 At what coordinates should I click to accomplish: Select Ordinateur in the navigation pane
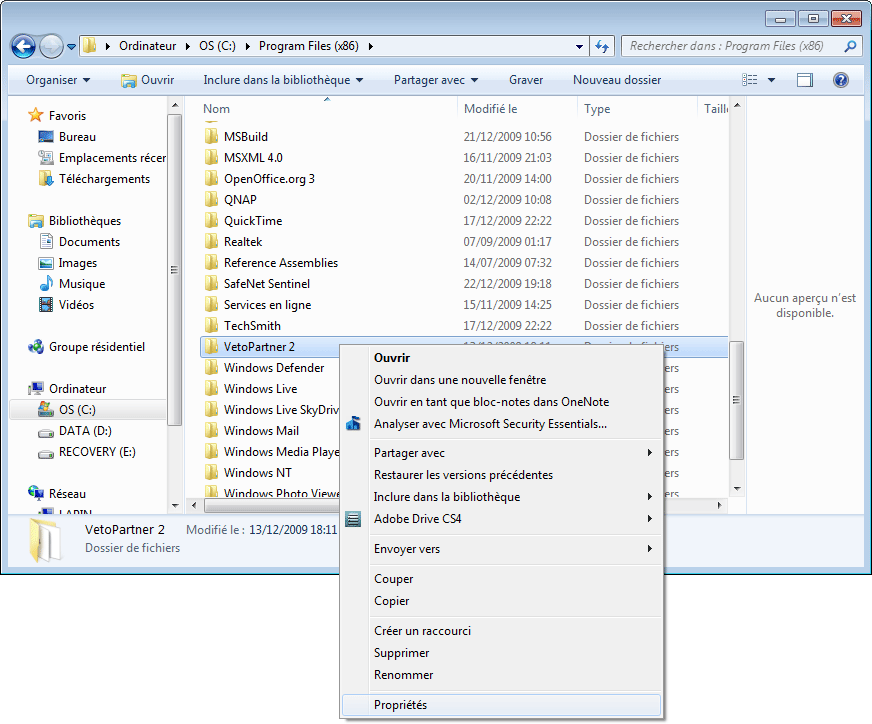[x=67, y=389]
